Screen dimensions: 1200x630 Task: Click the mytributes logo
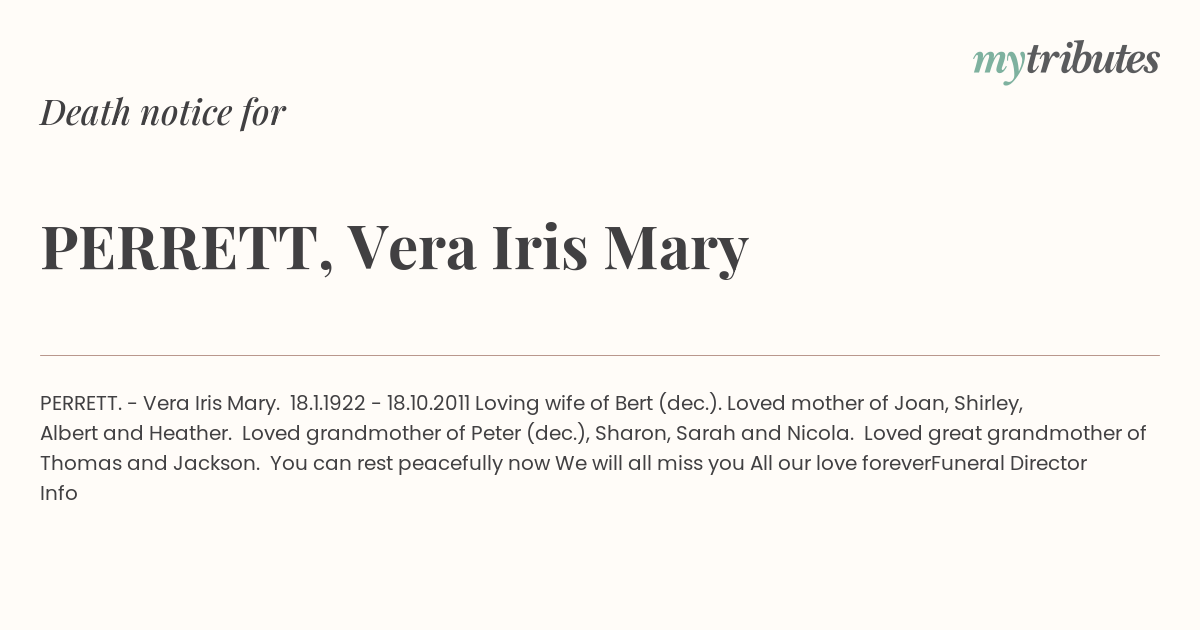click(x=1066, y=61)
